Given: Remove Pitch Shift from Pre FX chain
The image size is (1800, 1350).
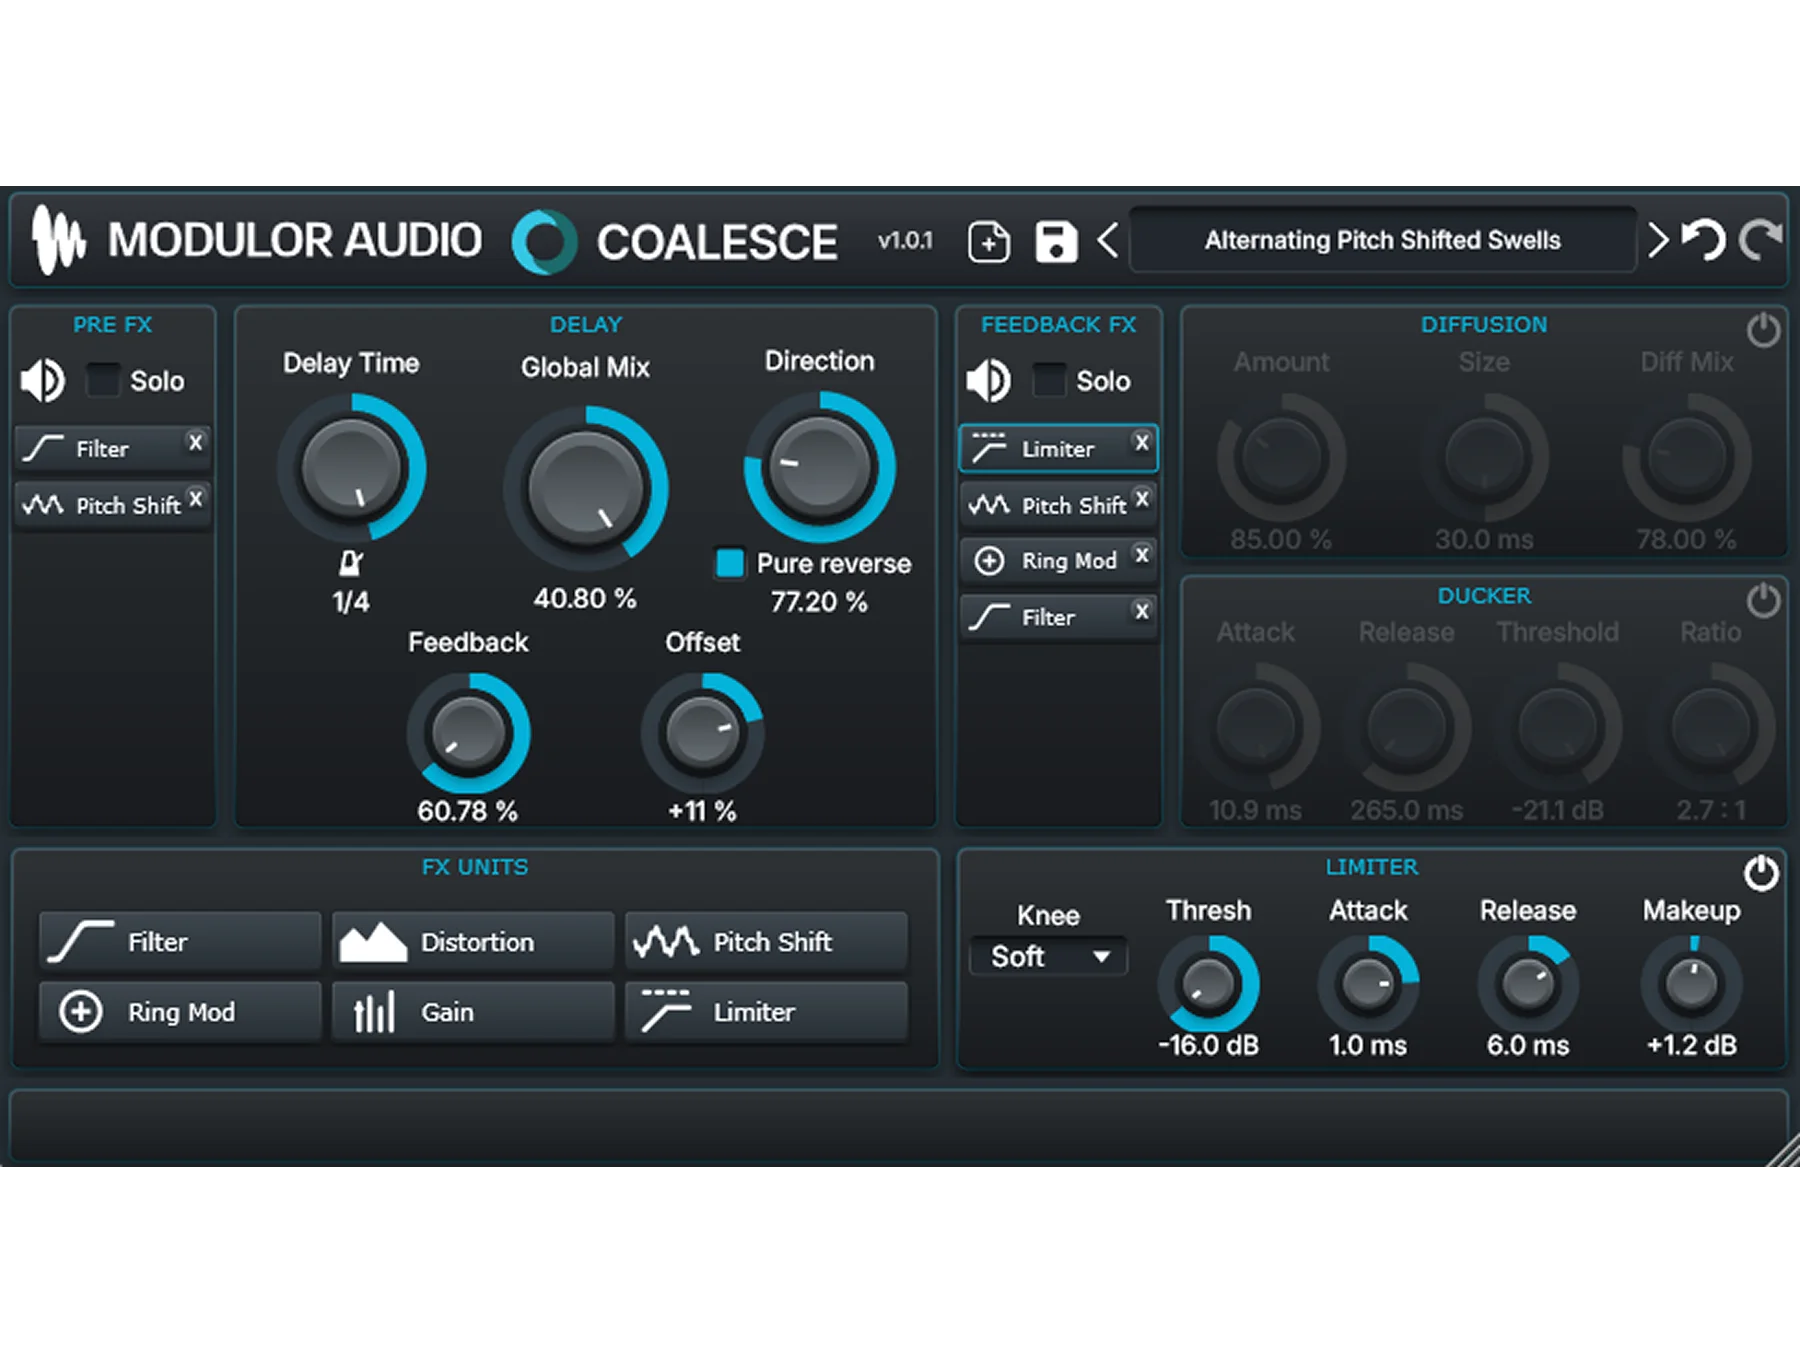Looking at the screenshot, I should click(196, 498).
